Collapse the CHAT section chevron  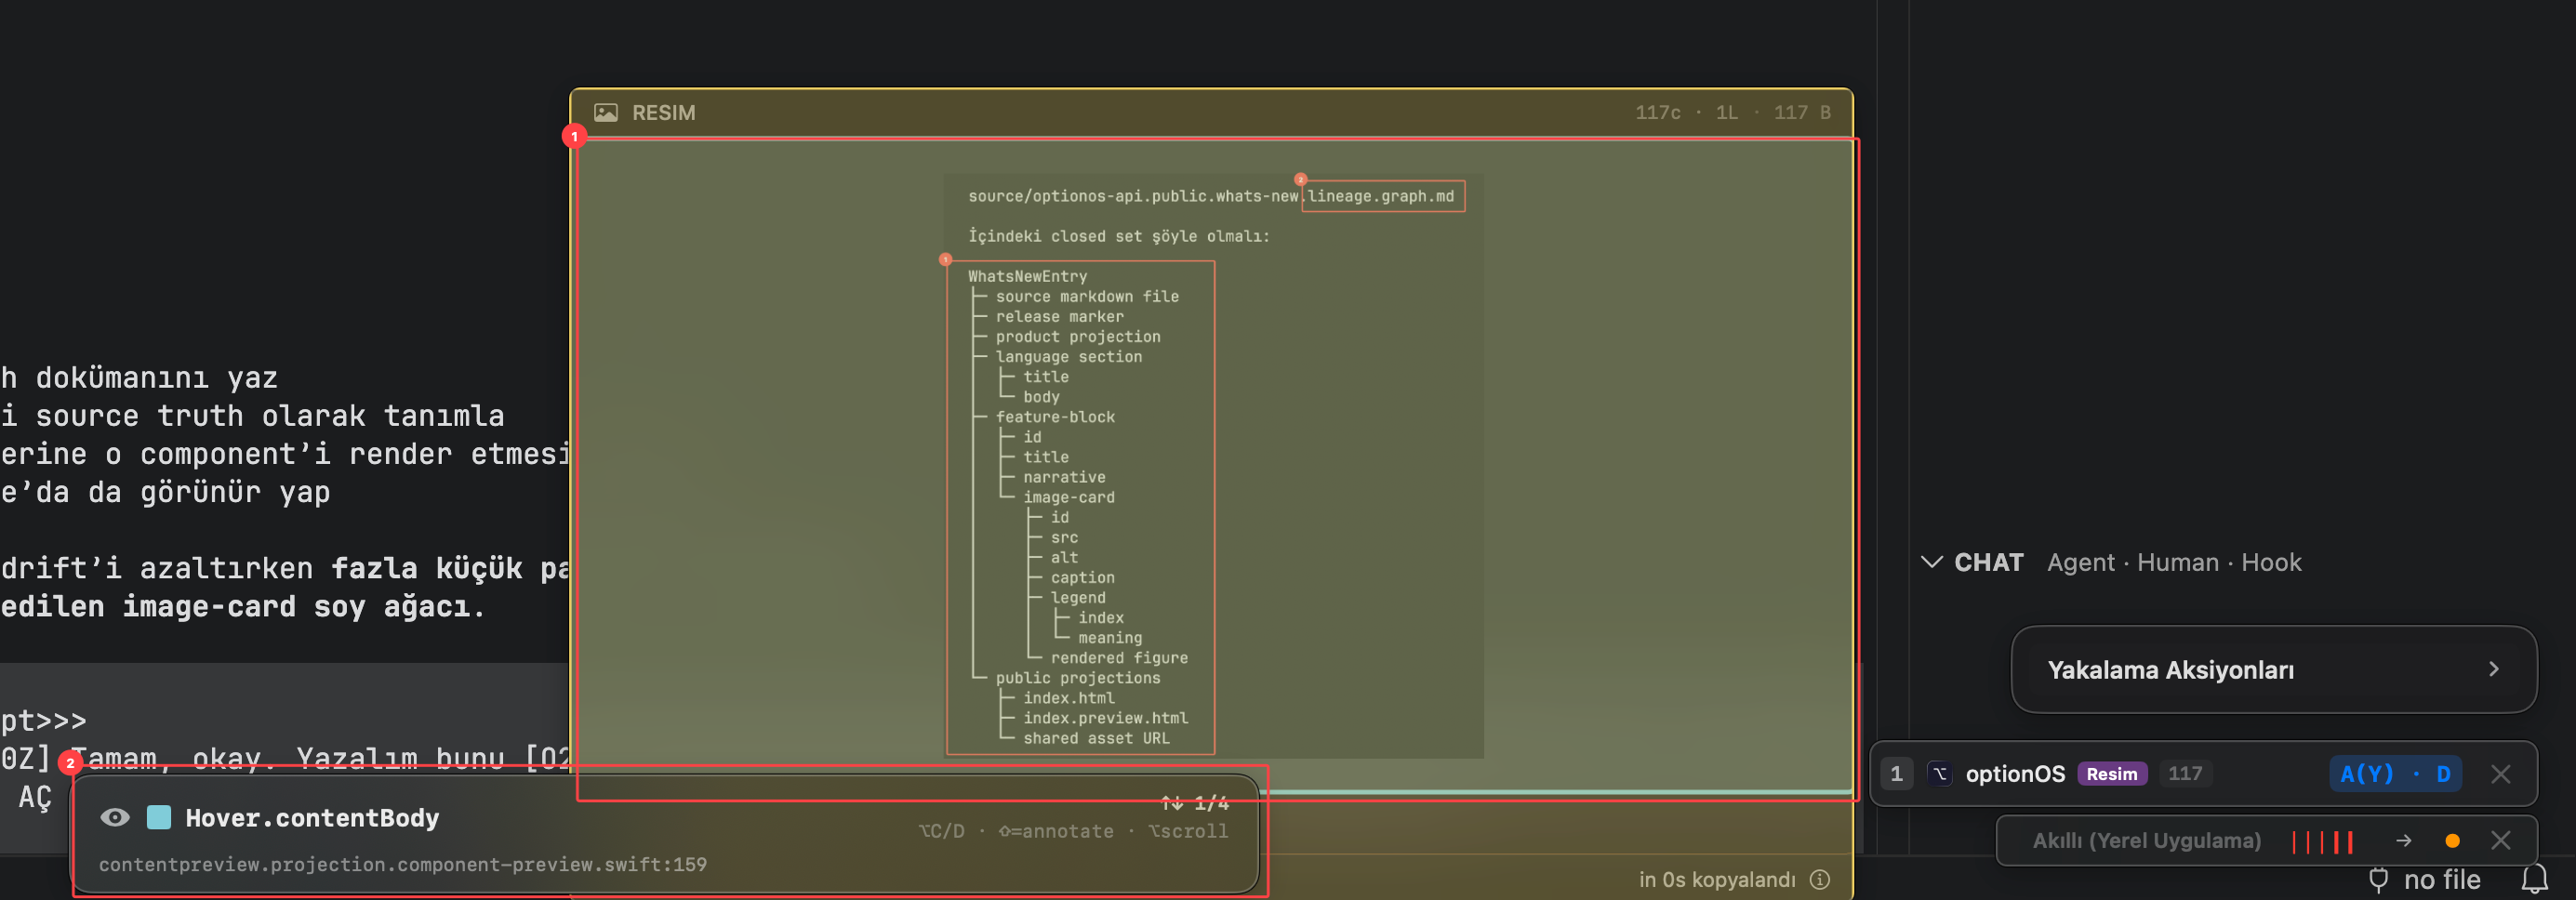pyautogui.click(x=1931, y=562)
